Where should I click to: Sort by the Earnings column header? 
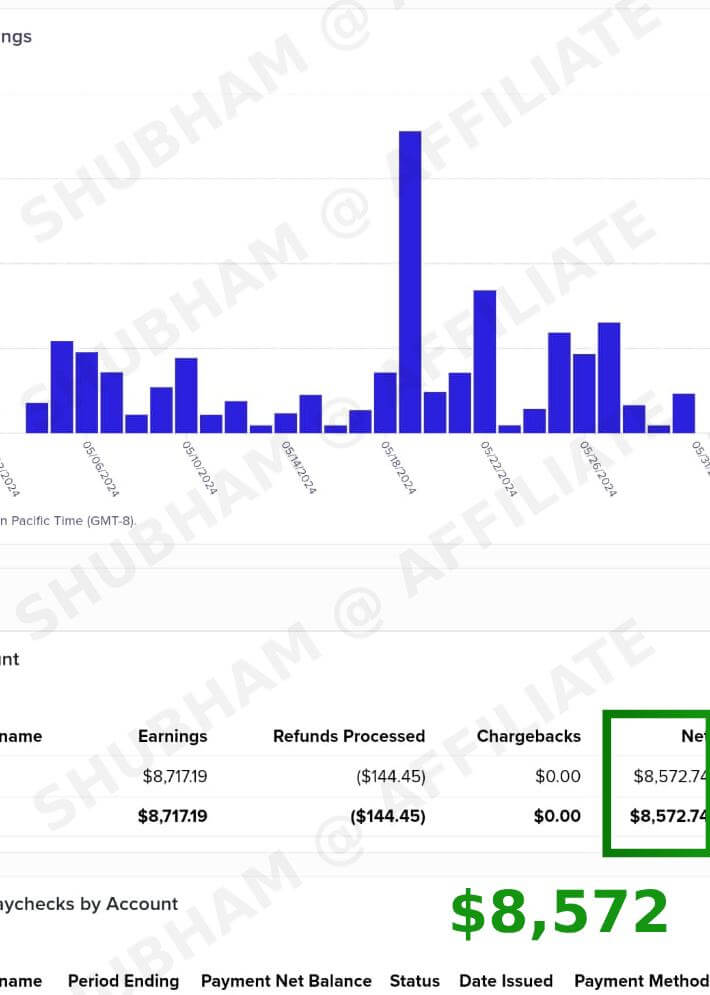172,736
